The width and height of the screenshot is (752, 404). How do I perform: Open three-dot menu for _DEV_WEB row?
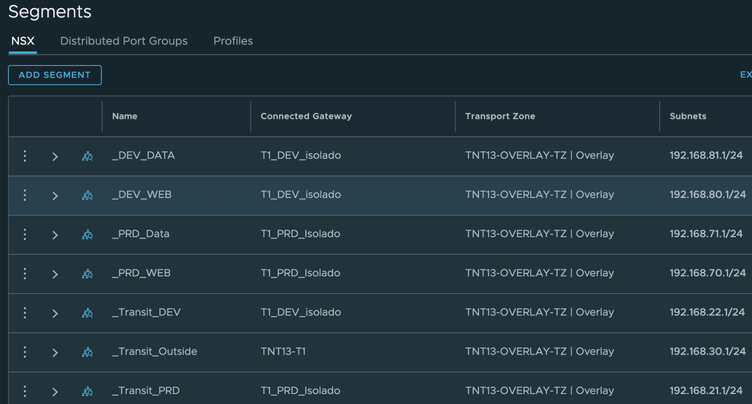click(26, 195)
